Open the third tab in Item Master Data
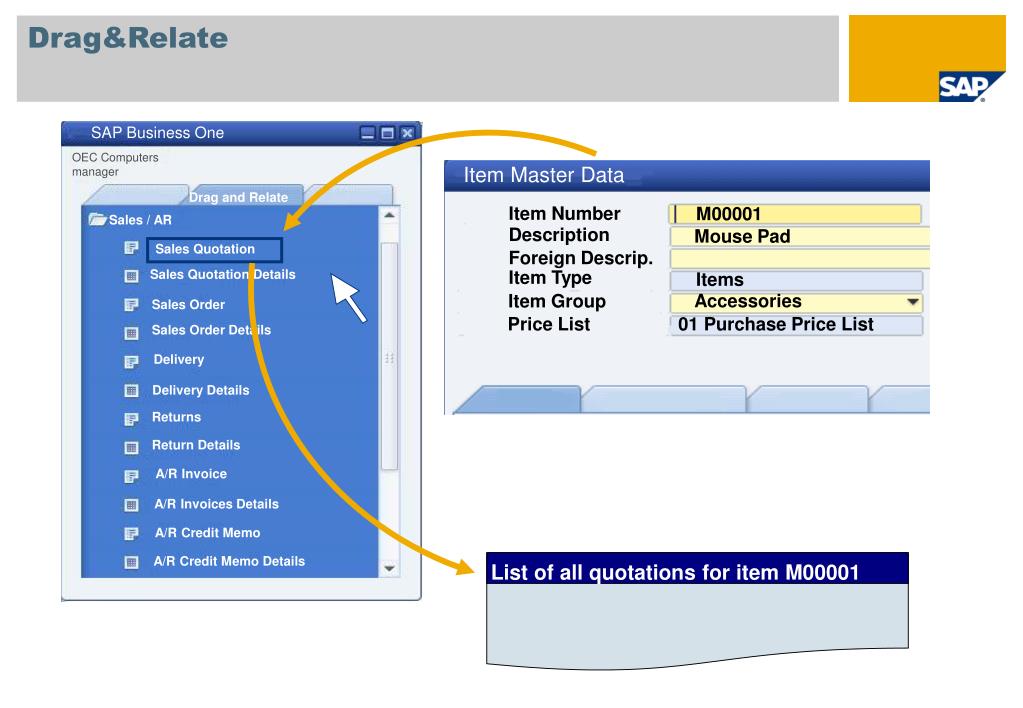This screenshot has width=1023, height=708. pyautogui.click(x=808, y=399)
